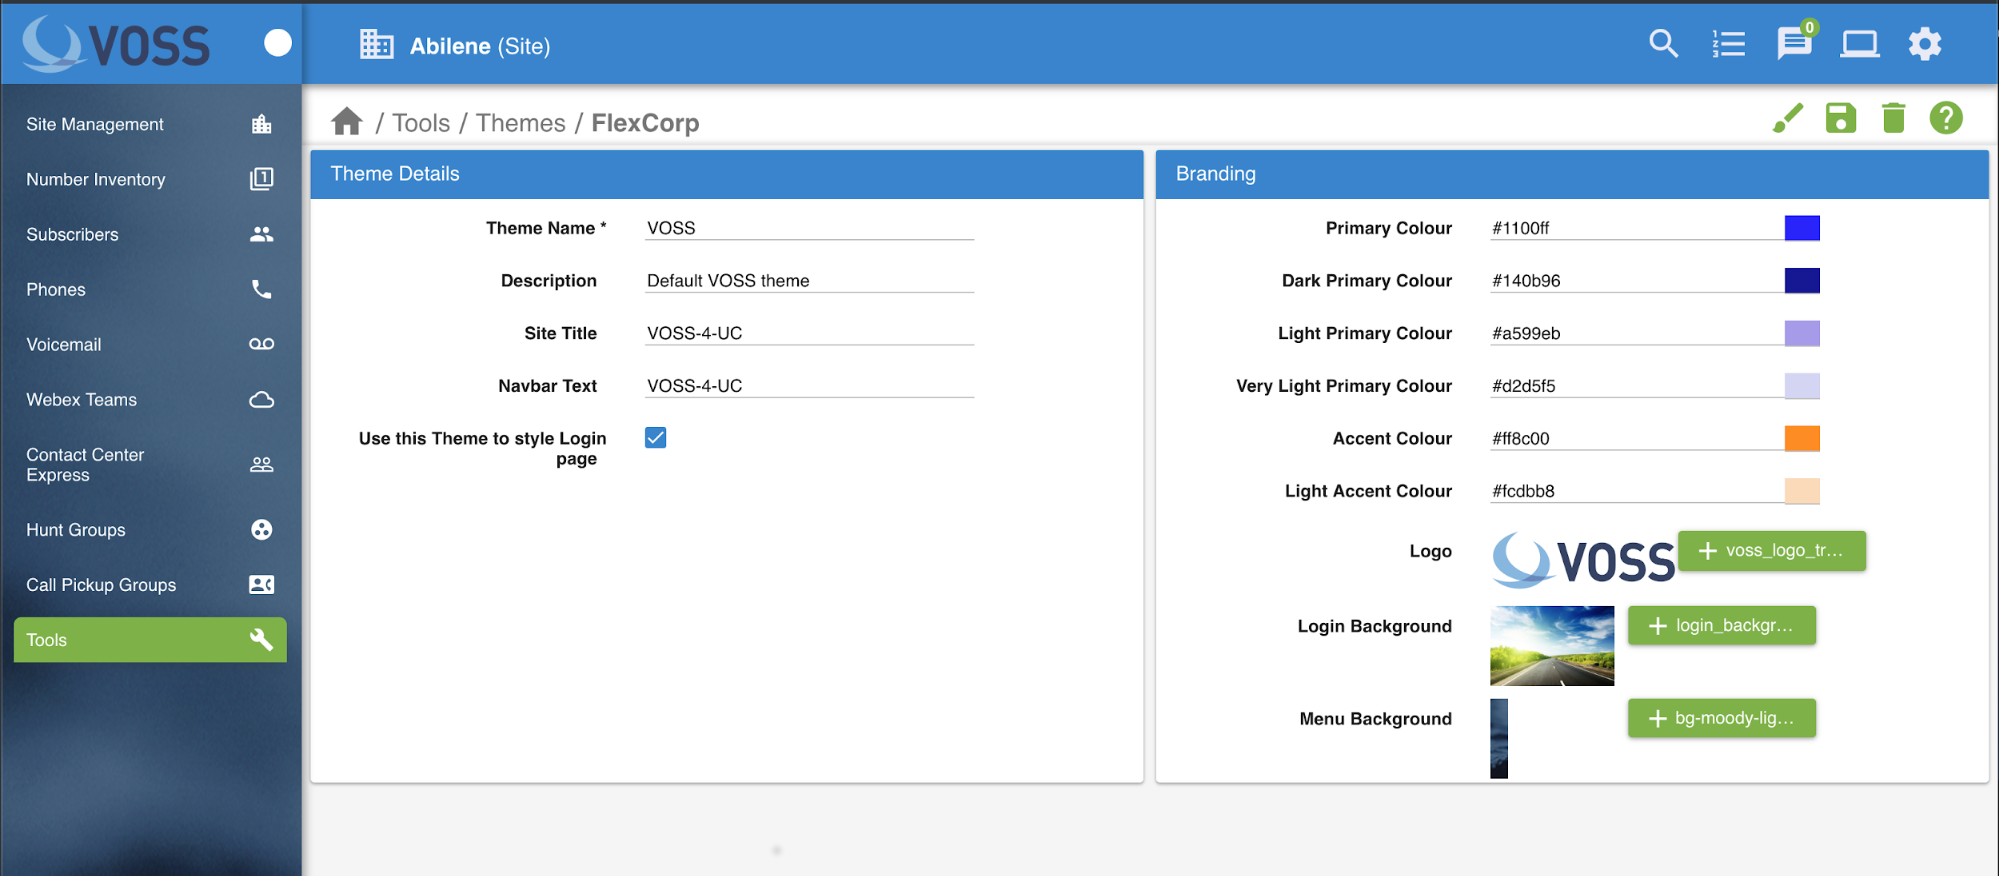Open the numbered list icon in header

1728,44
